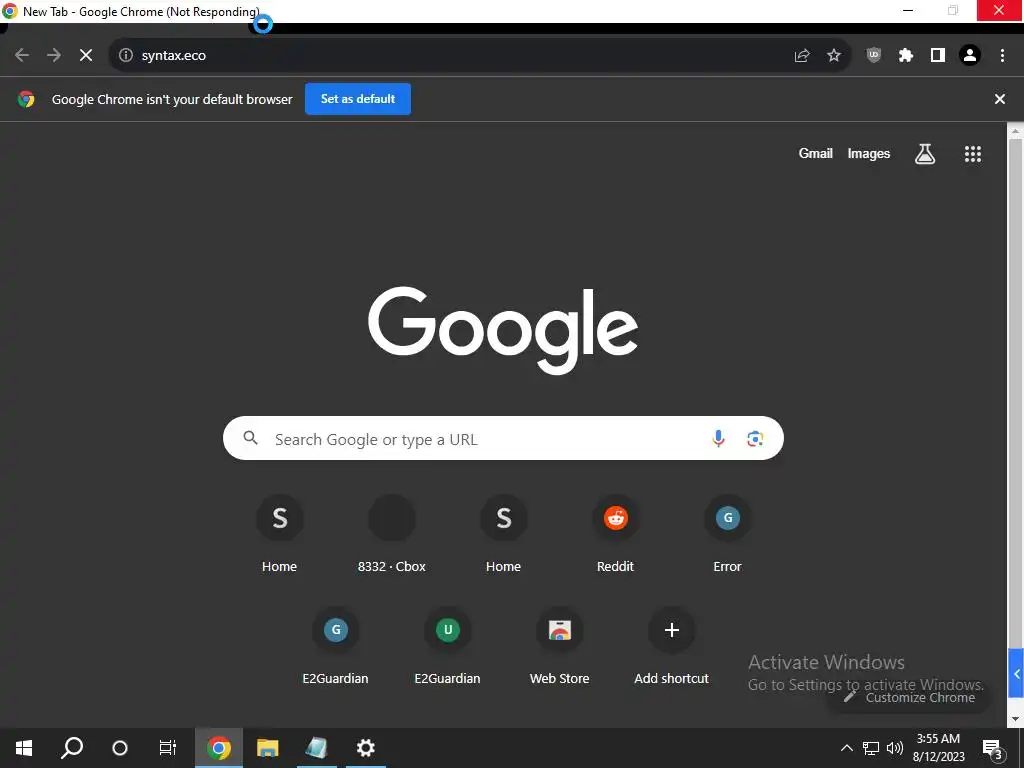Click the address bar showing syntax.eco
This screenshot has width=1024, height=768.
tap(480, 56)
